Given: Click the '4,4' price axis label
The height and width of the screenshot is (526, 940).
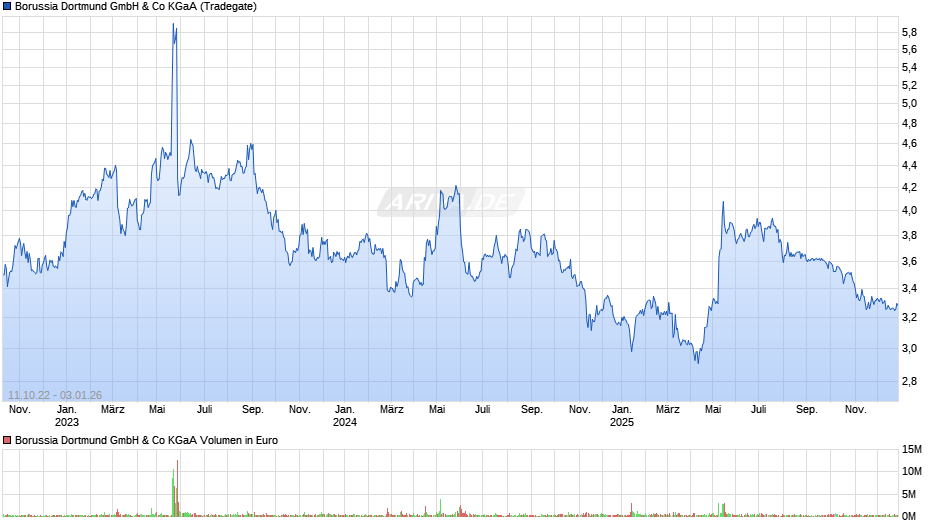Looking at the screenshot, I should coord(909,165).
